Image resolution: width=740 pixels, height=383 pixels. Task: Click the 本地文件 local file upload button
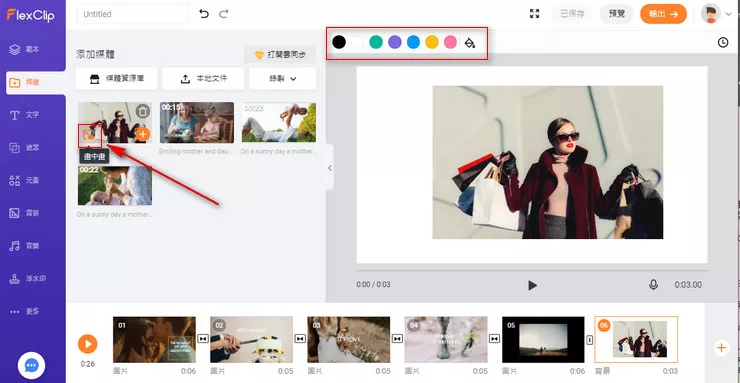[203, 79]
